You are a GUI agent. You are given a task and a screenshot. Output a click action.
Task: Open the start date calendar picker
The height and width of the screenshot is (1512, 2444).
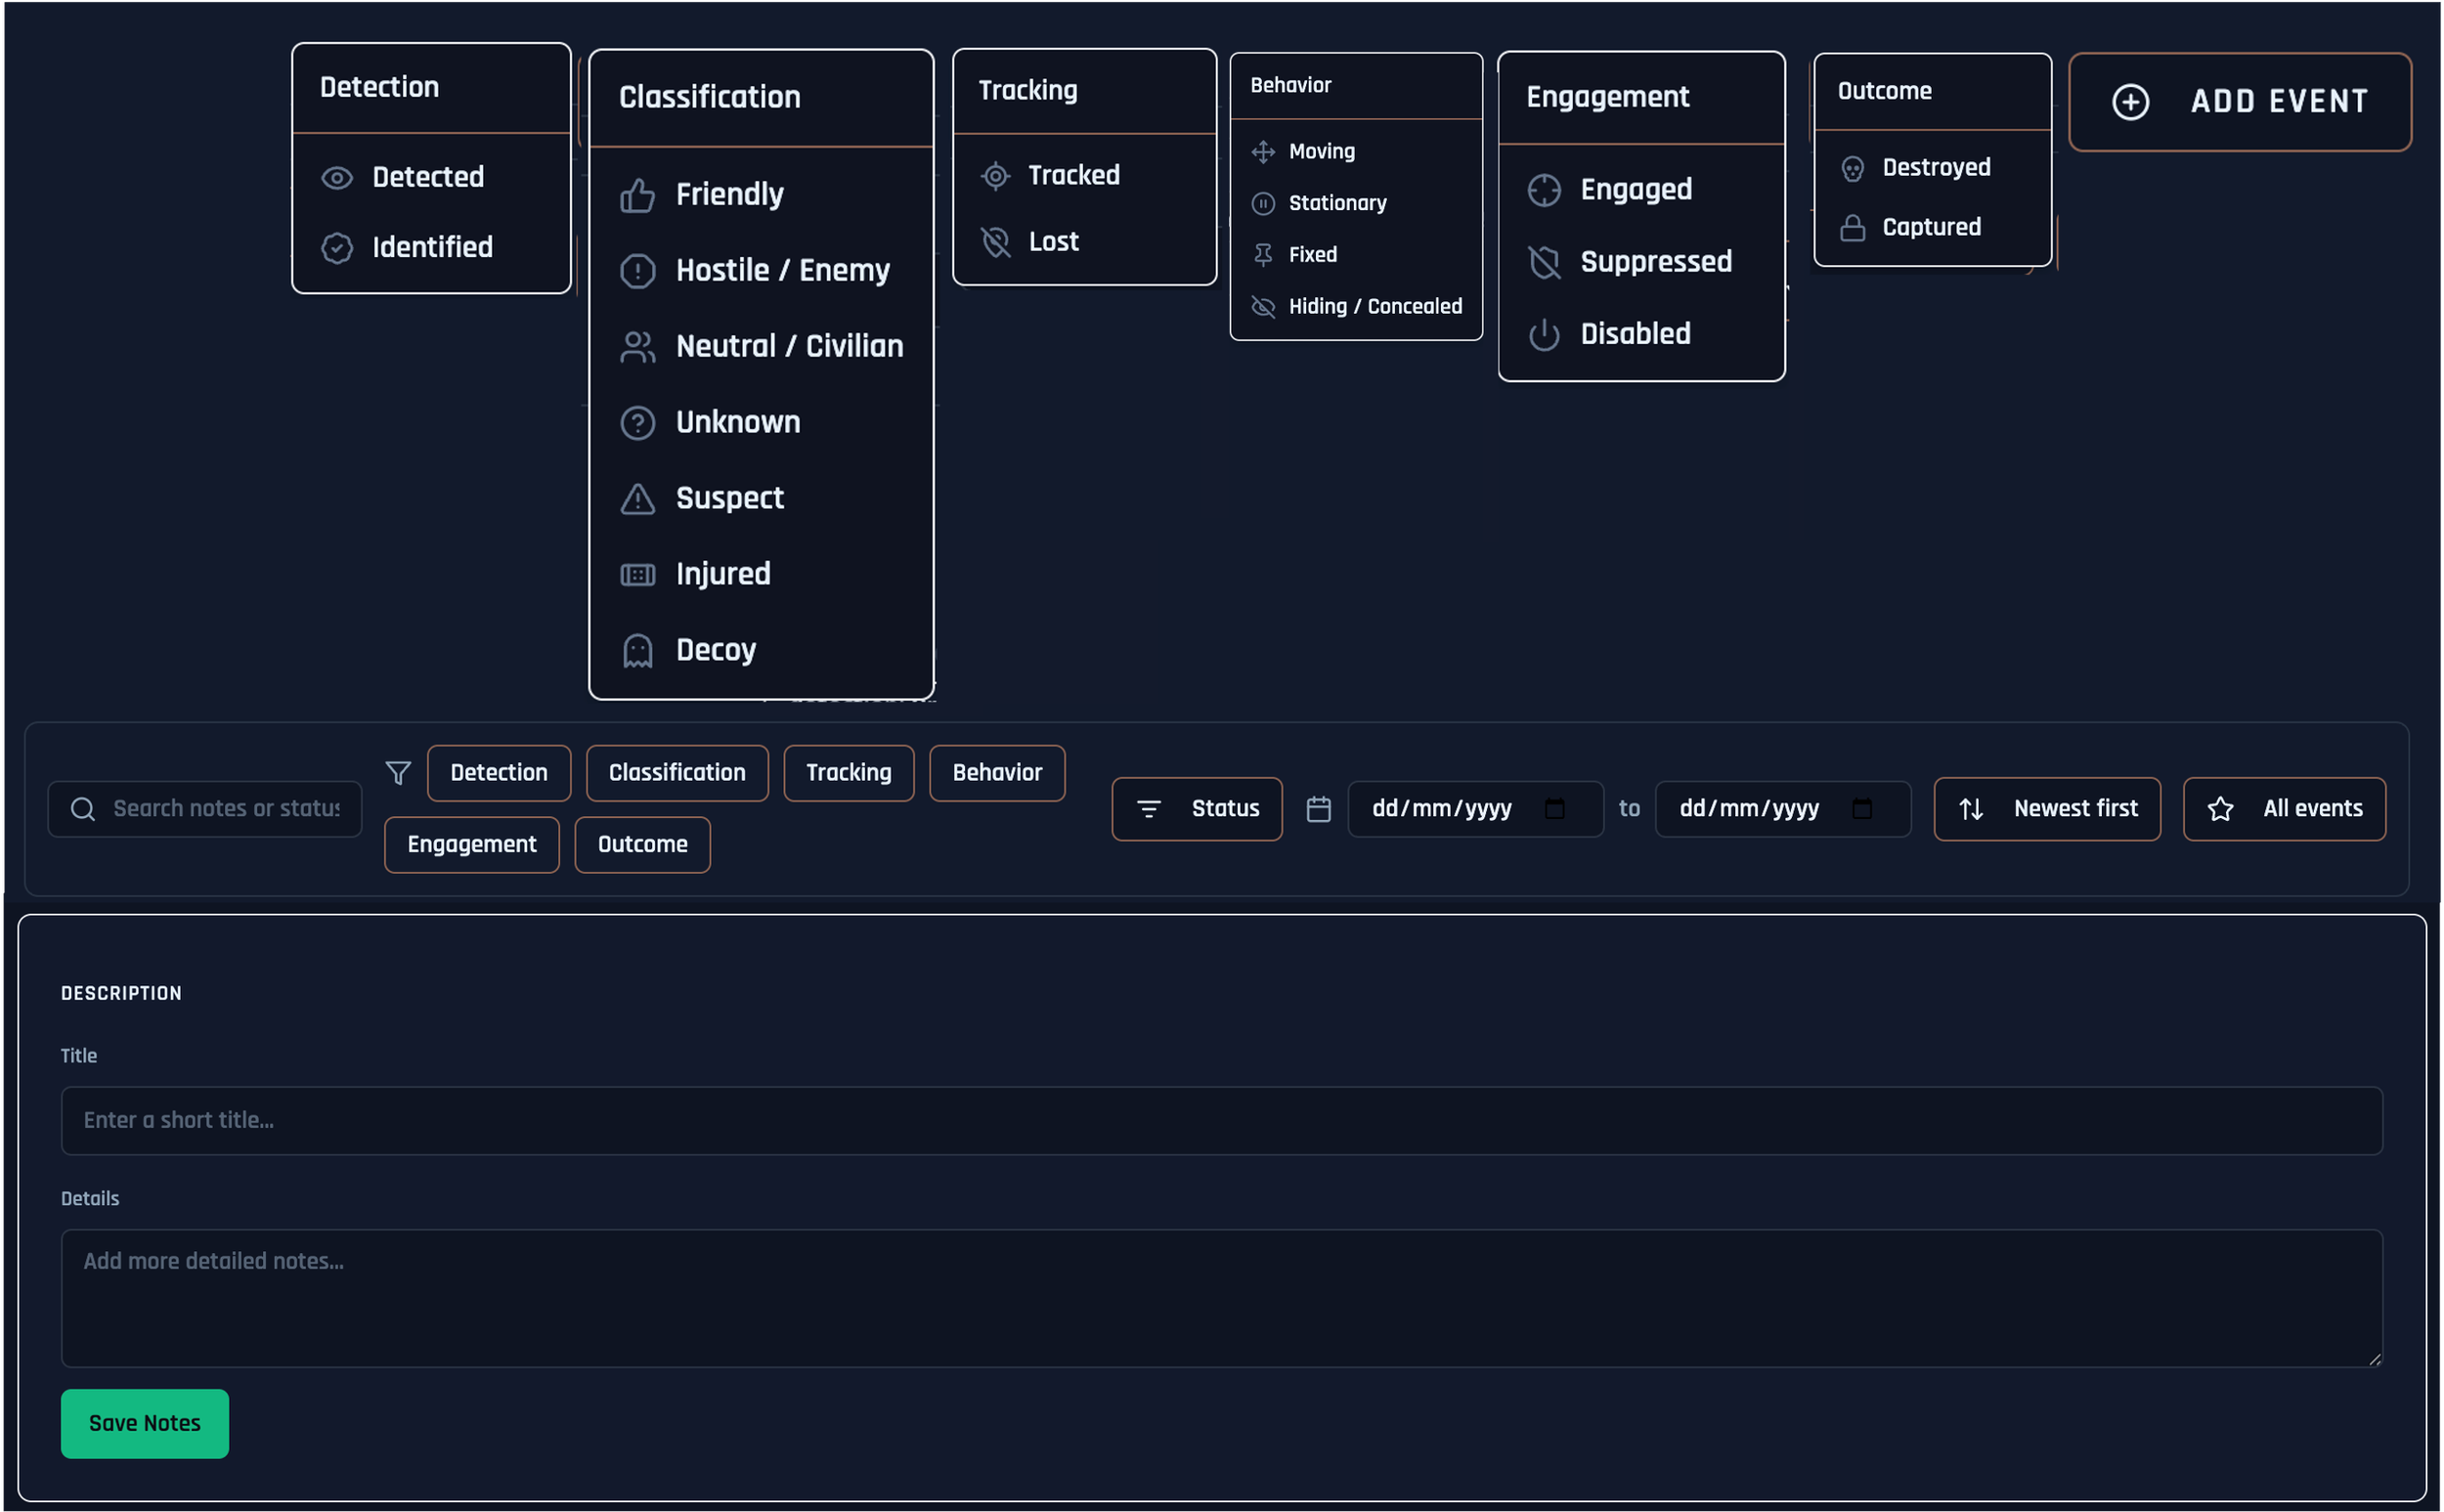pyautogui.click(x=1554, y=809)
